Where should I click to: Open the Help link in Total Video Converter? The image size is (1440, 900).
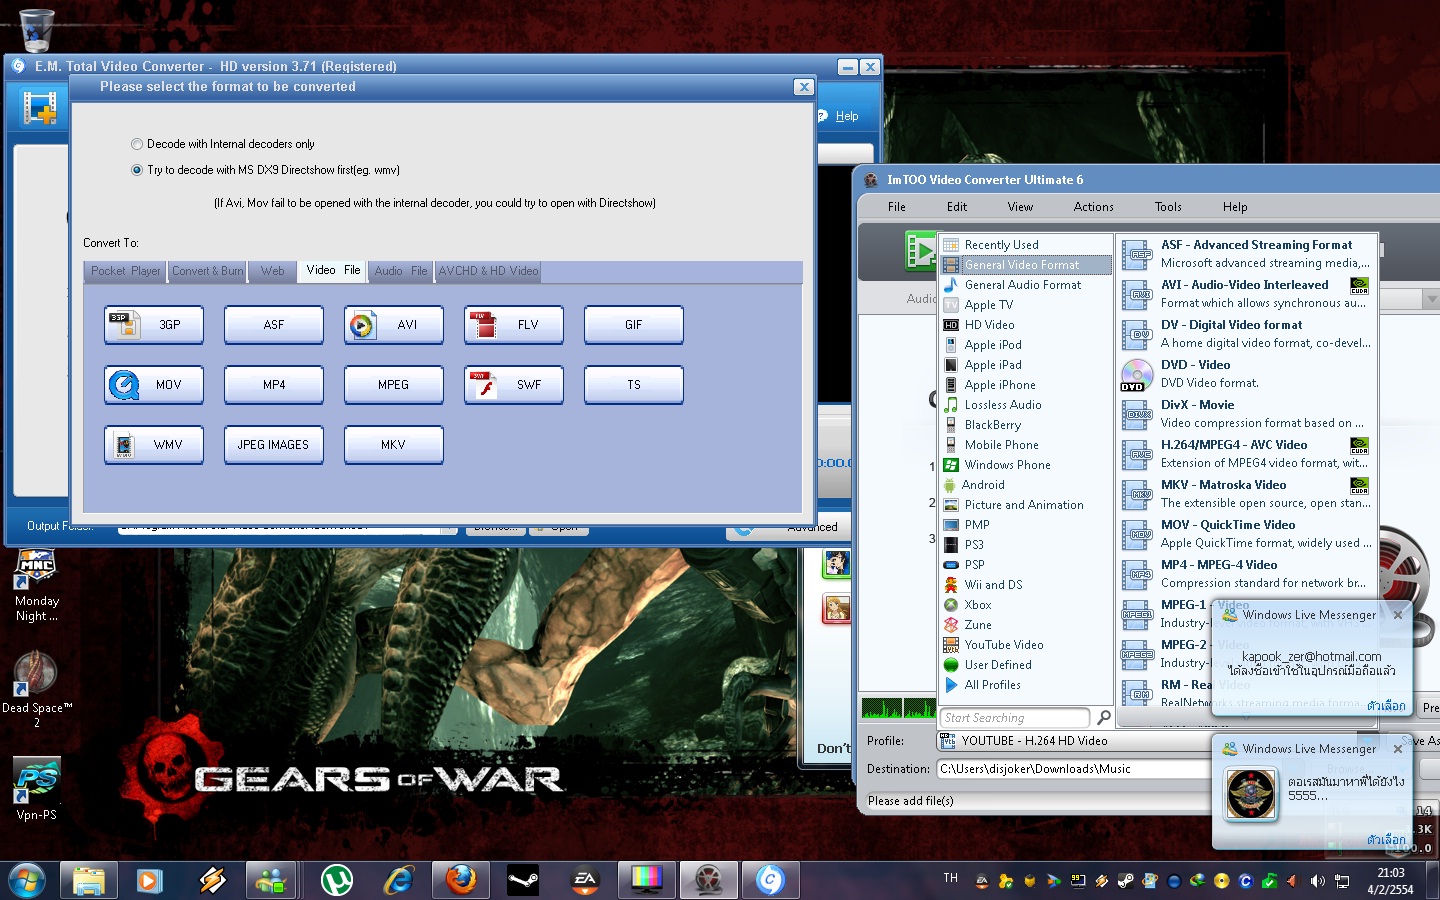pyautogui.click(x=847, y=116)
